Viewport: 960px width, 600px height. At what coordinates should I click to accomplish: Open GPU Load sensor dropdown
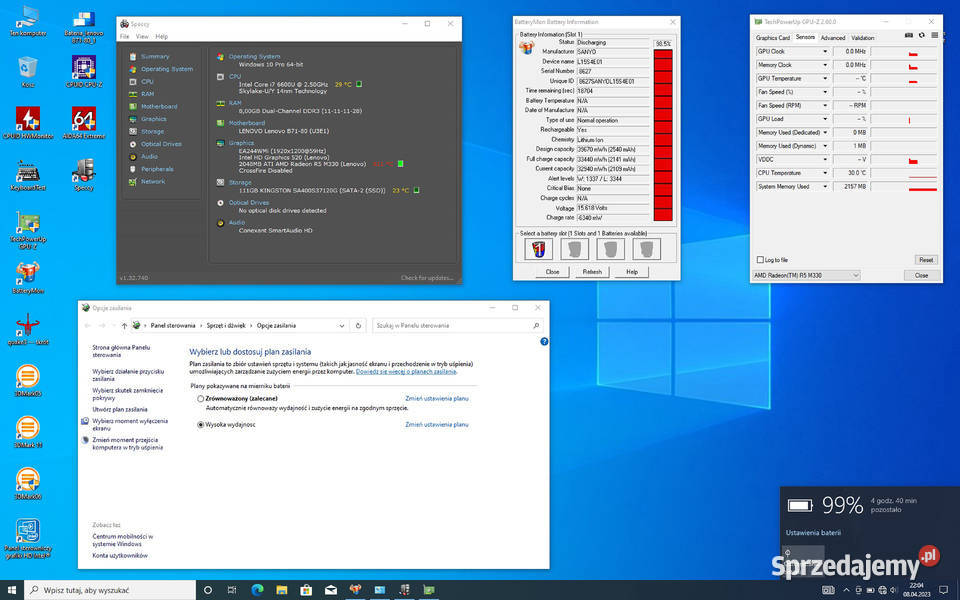[825, 119]
